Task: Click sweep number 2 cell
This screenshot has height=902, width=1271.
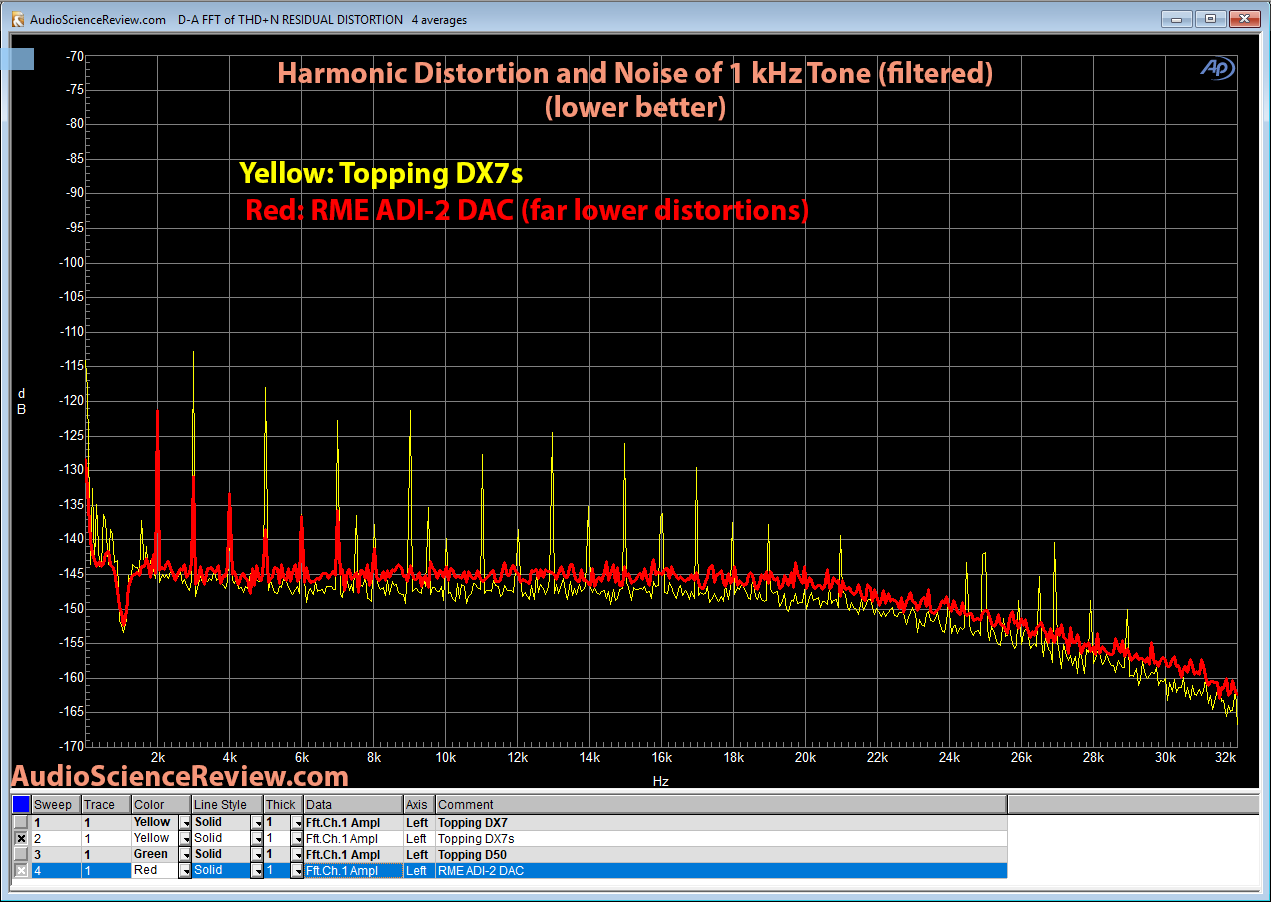Action: point(56,838)
